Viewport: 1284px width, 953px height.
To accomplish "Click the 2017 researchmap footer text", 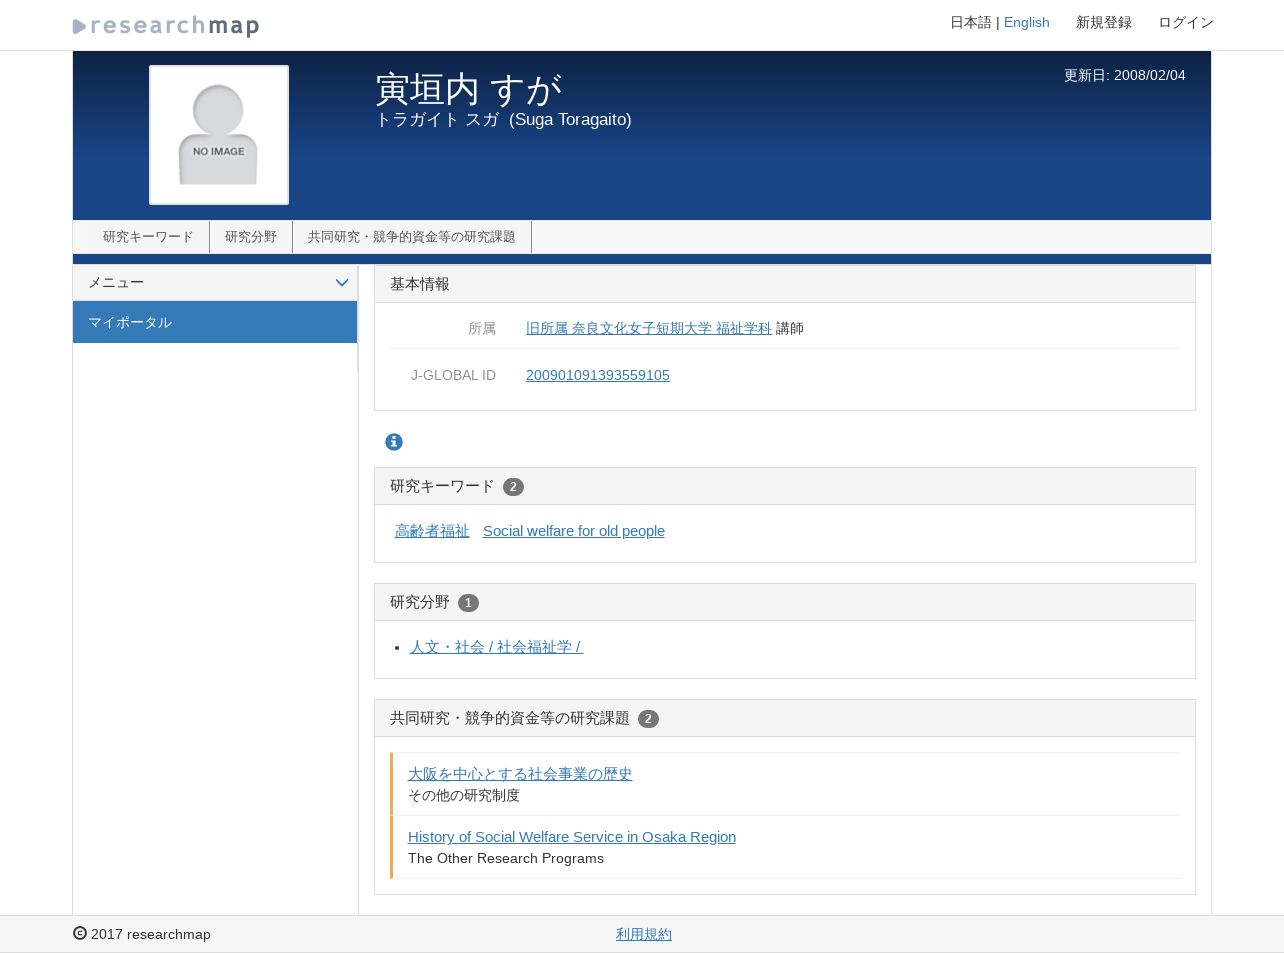I will point(151,934).
